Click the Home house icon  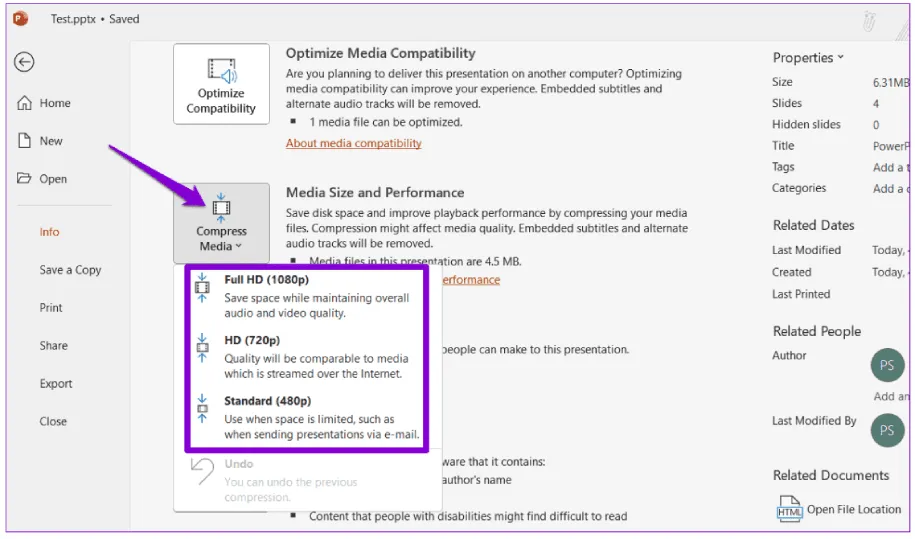(25, 103)
